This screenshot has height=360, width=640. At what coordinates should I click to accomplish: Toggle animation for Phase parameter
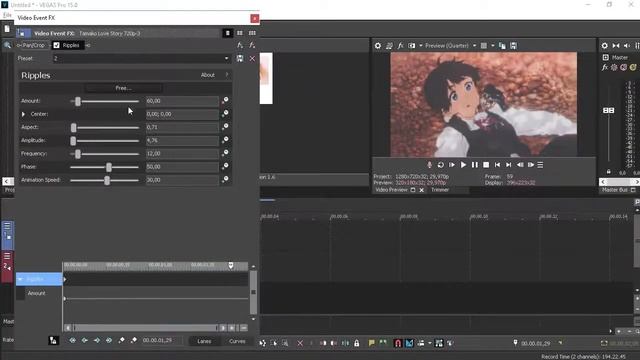point(225,167)
